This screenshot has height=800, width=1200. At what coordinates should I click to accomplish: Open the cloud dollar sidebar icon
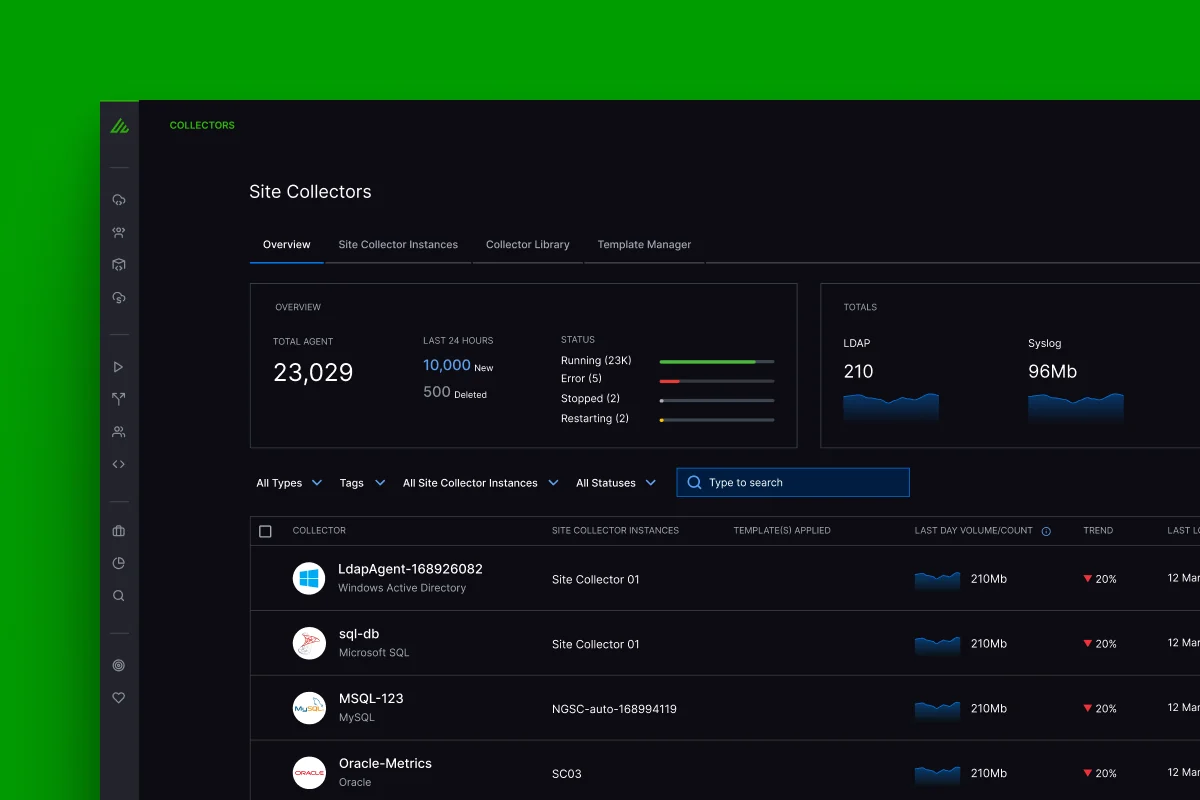click(119, 298)
